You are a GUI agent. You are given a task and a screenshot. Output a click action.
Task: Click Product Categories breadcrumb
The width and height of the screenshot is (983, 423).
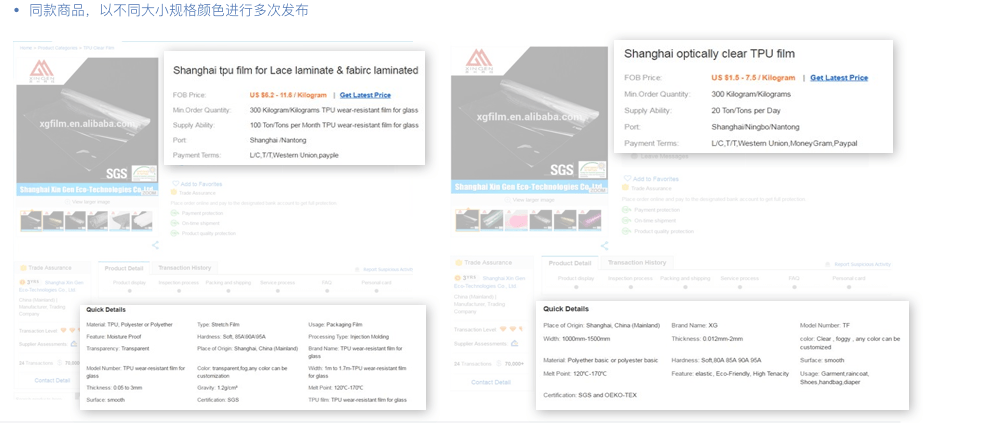[58, 48]
